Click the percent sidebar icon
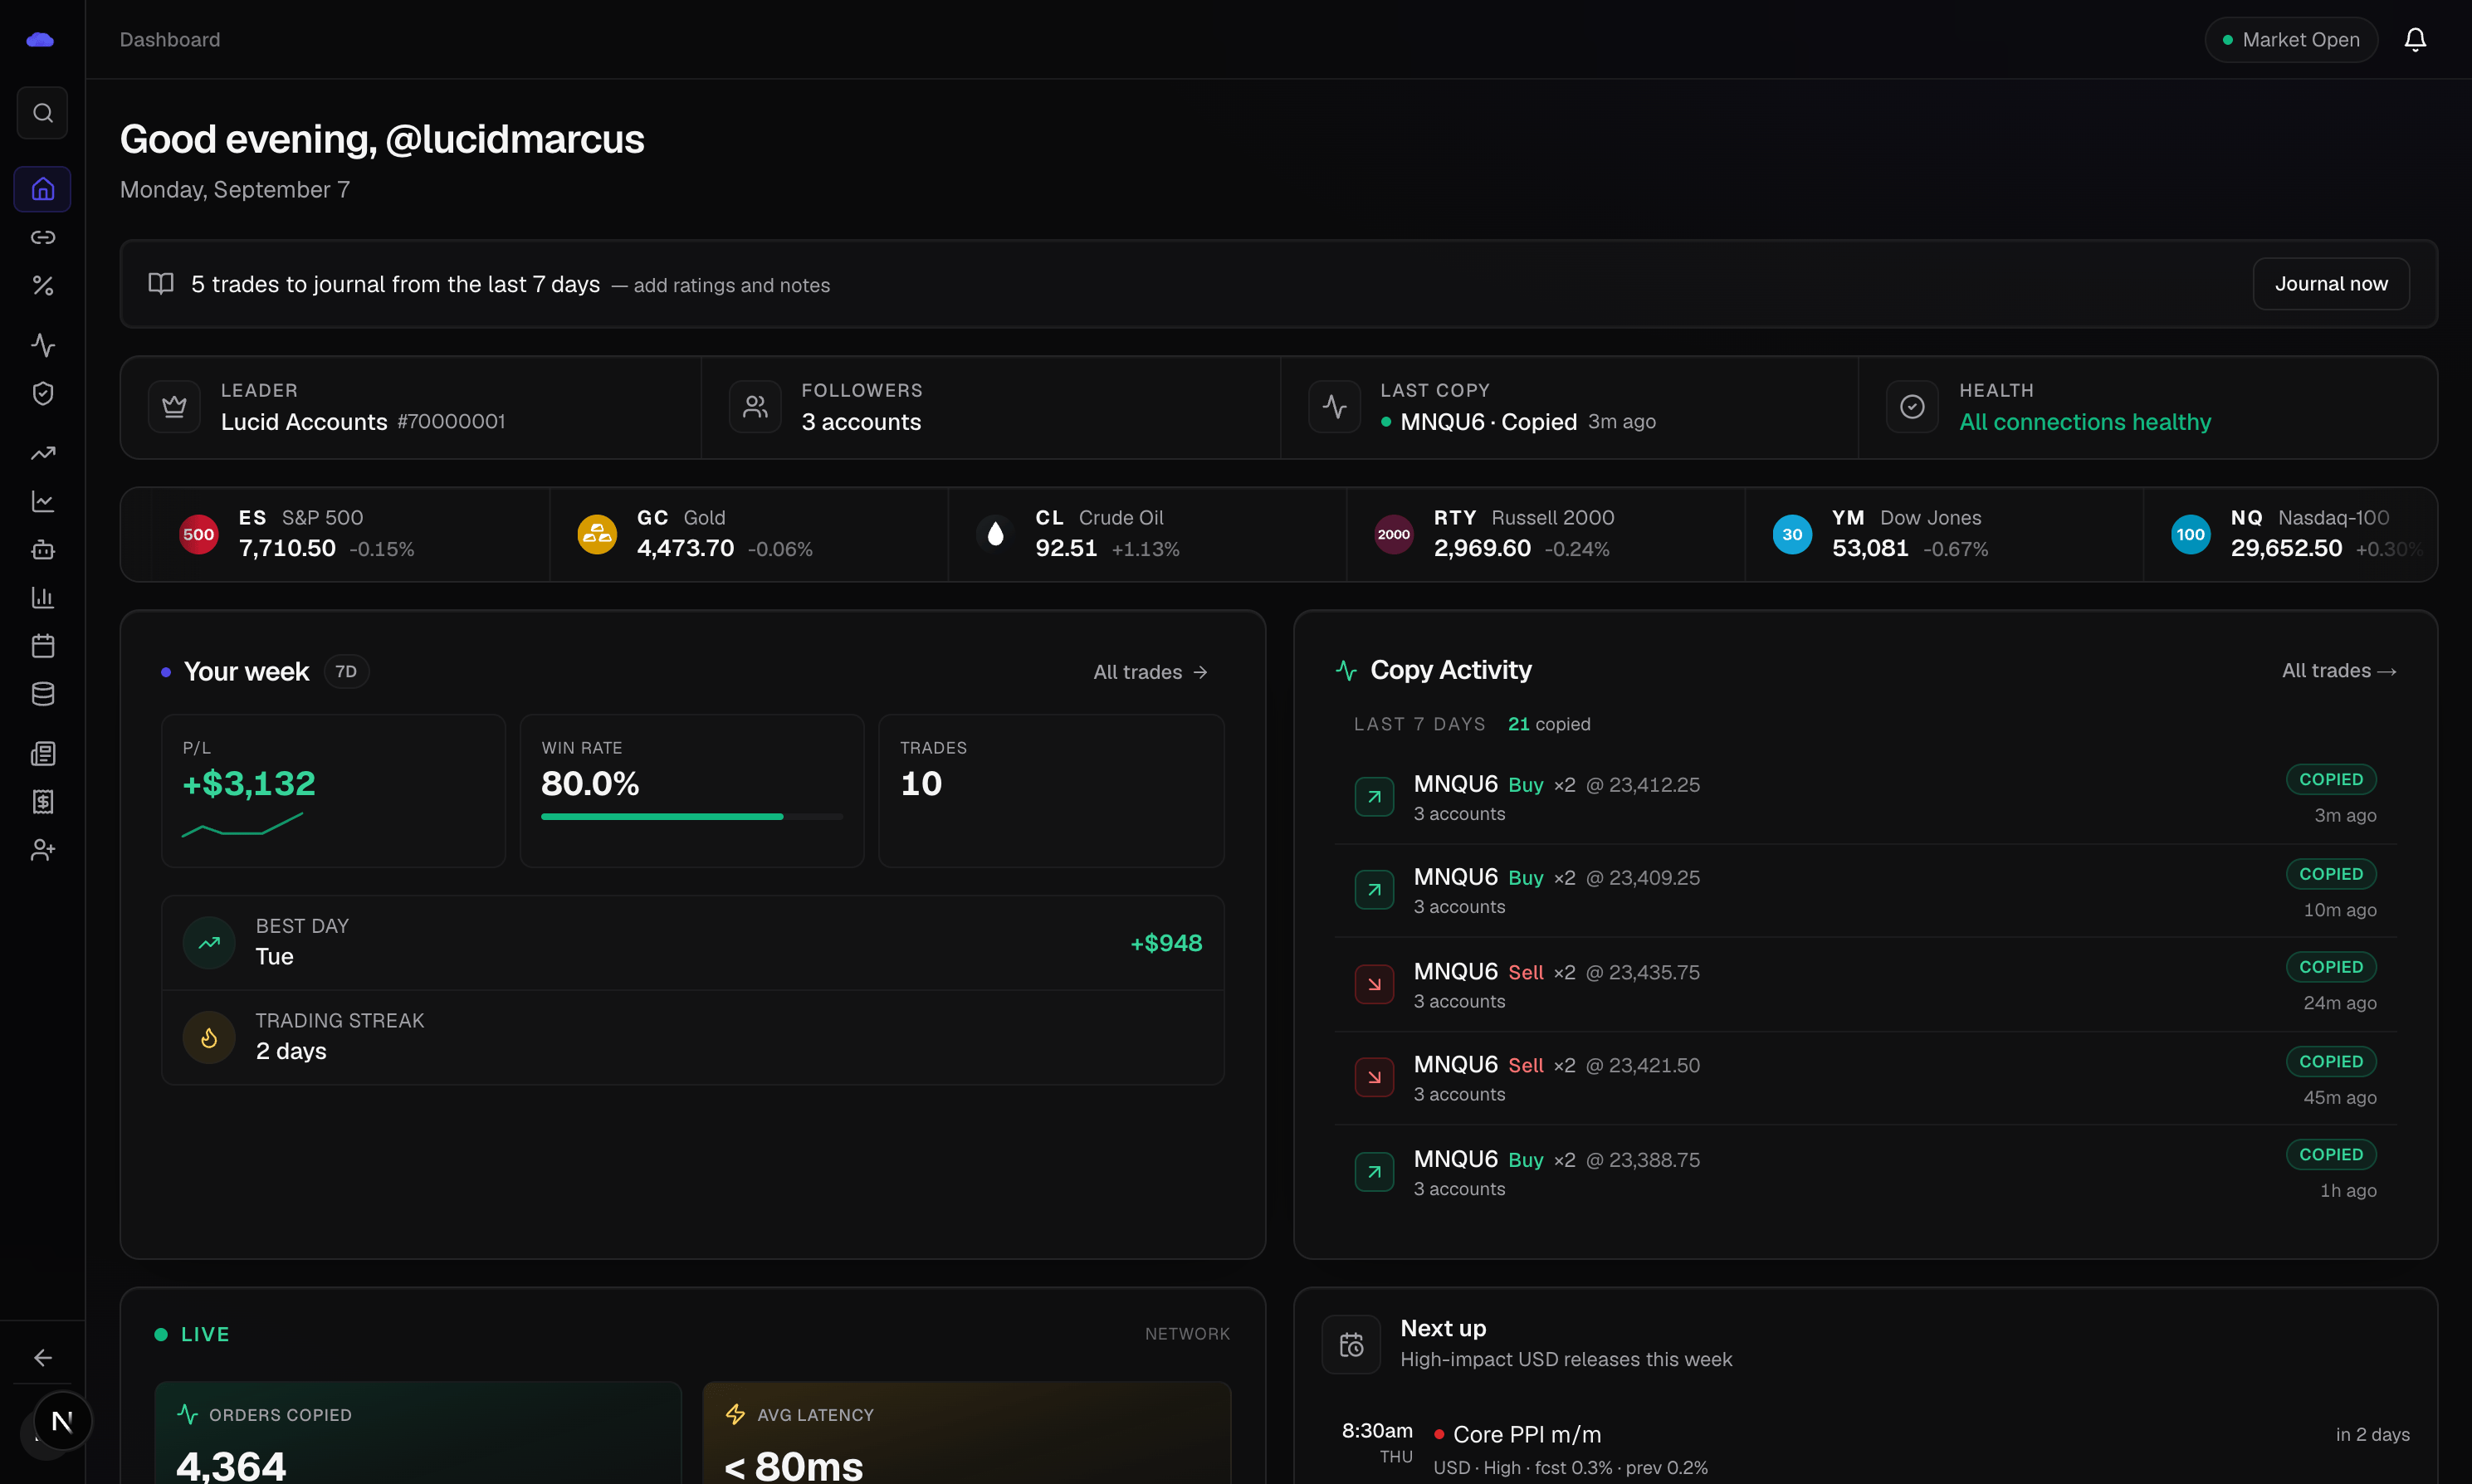The image size is (2472, 1484). pos(42,286)
